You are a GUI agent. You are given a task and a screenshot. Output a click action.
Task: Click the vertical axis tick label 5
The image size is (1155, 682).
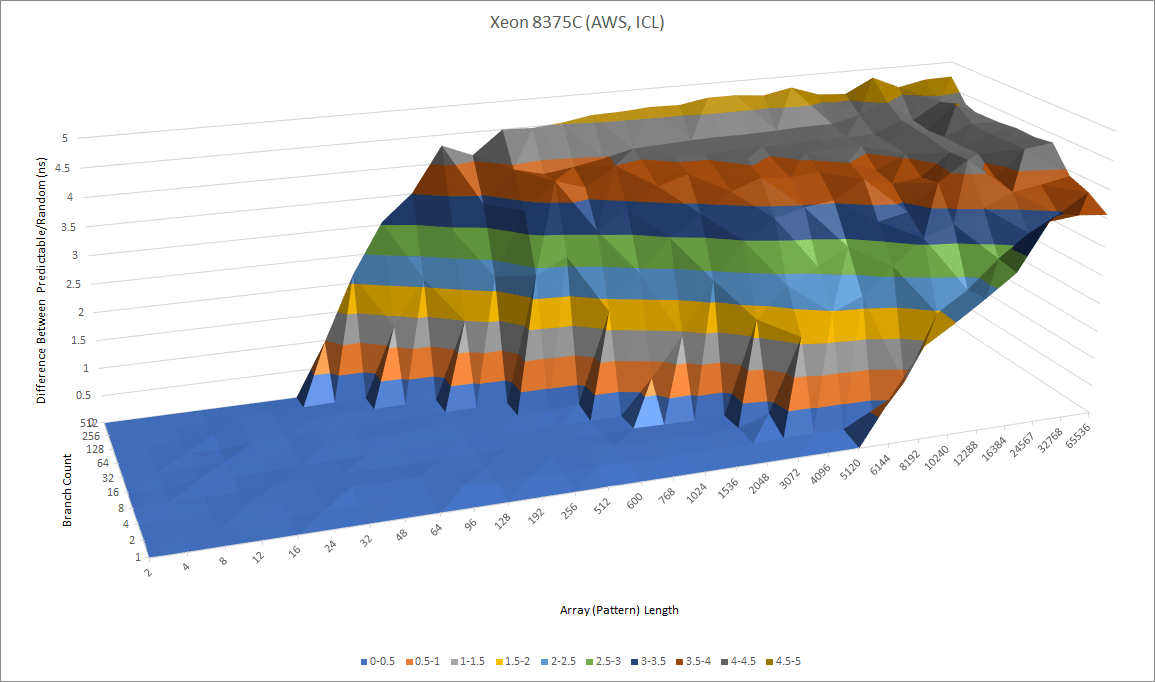pyautogui.click(x=65, y=138)
